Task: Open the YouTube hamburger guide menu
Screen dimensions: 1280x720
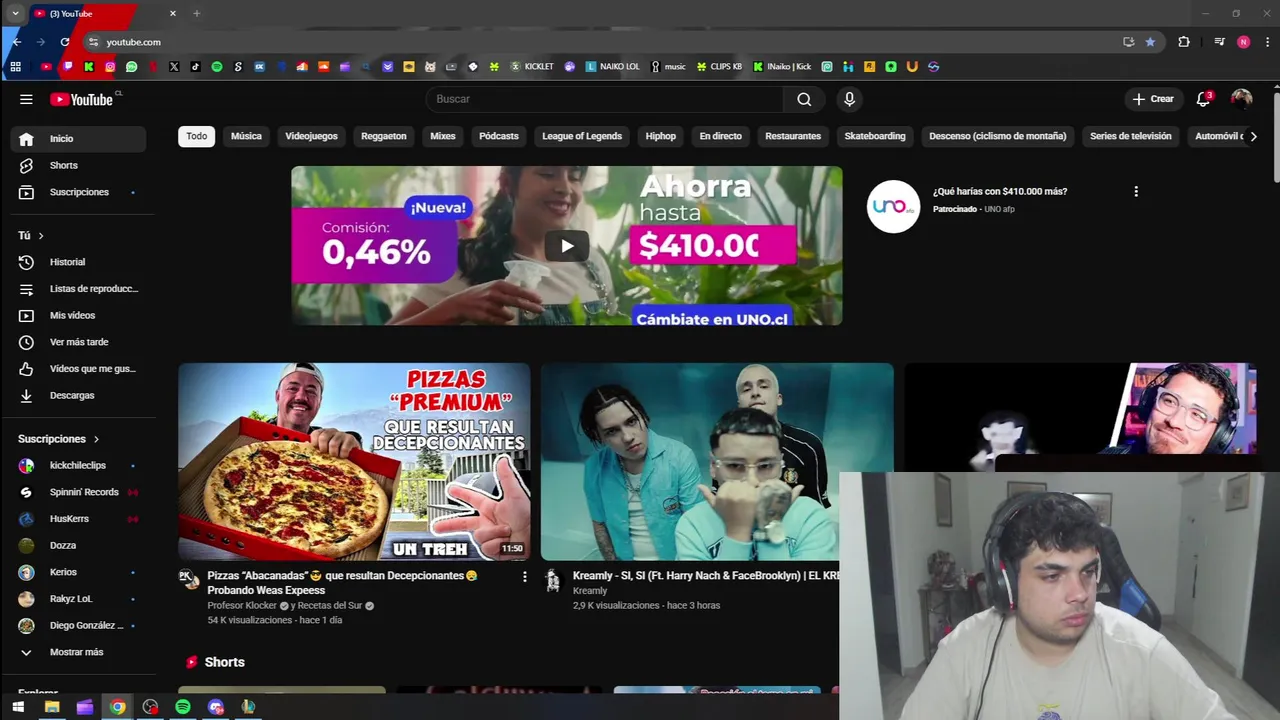Action: [26, 99]
